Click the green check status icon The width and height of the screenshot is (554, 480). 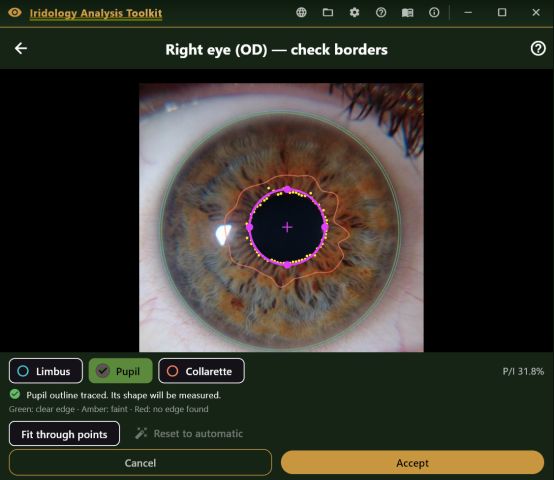pos(15,394)
